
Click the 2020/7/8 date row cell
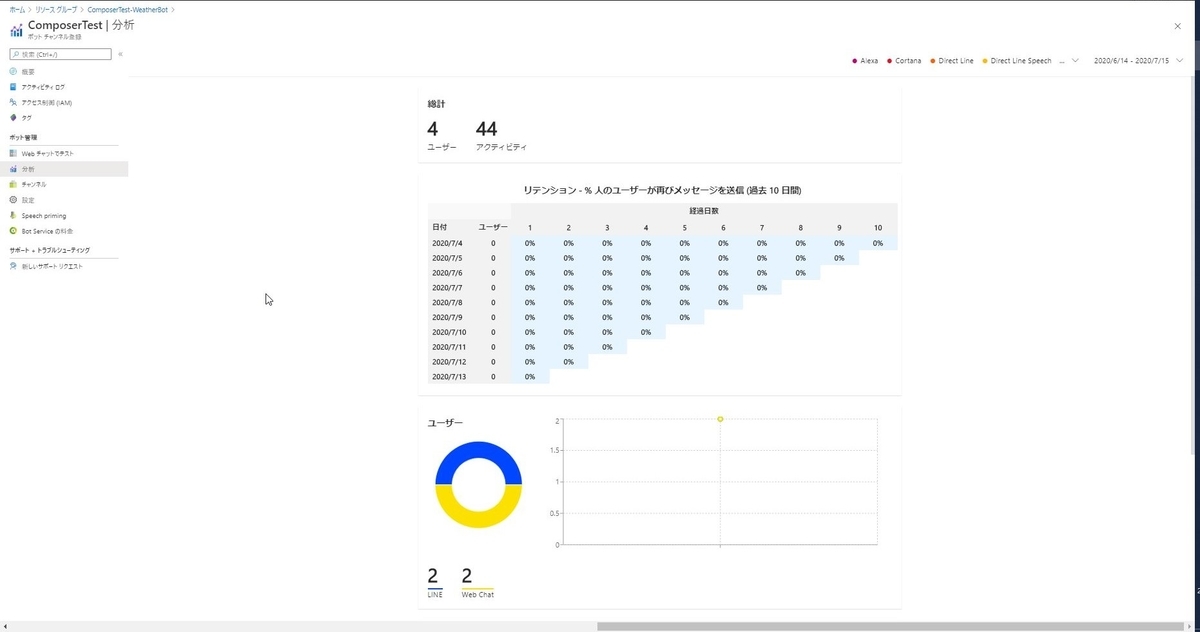[x=448, y=302]
